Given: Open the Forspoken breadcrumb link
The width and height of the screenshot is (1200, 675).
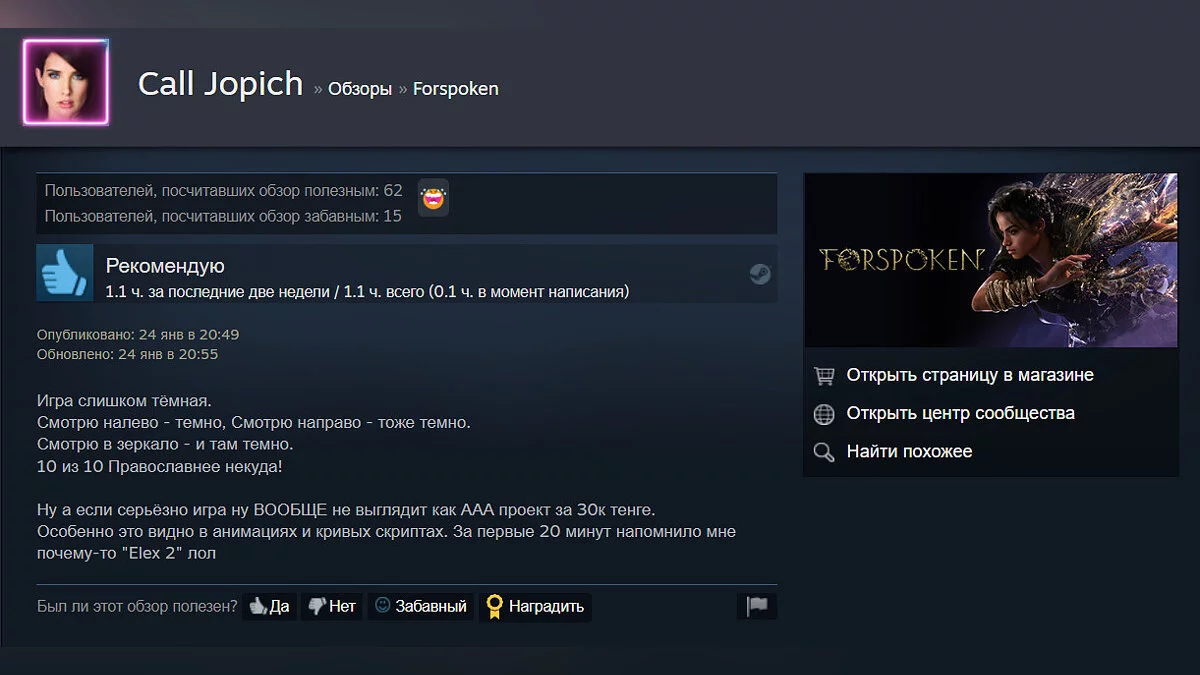Looking at the screenshot, I should [x=456, y=89].
